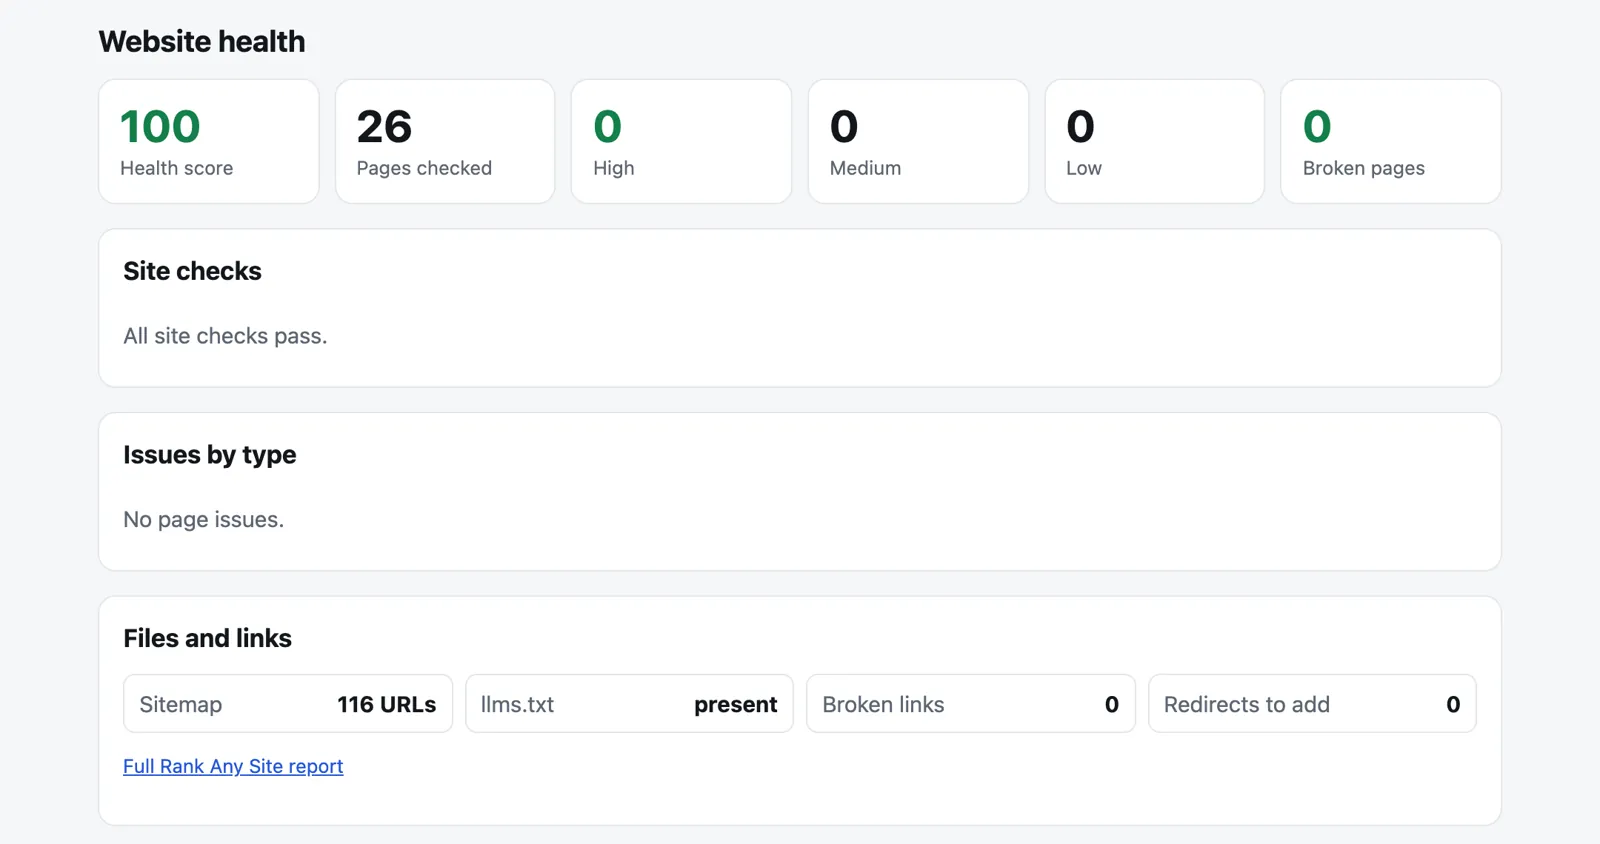The width and height of the screenshot is (1600, 844).
Task: Click the Broken links count box
Action: [x=971, y=704]
